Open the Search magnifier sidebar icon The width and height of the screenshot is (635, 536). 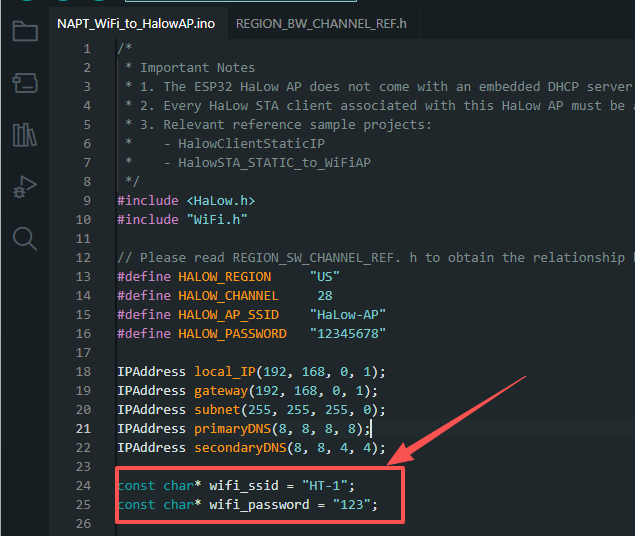point(25,239)
